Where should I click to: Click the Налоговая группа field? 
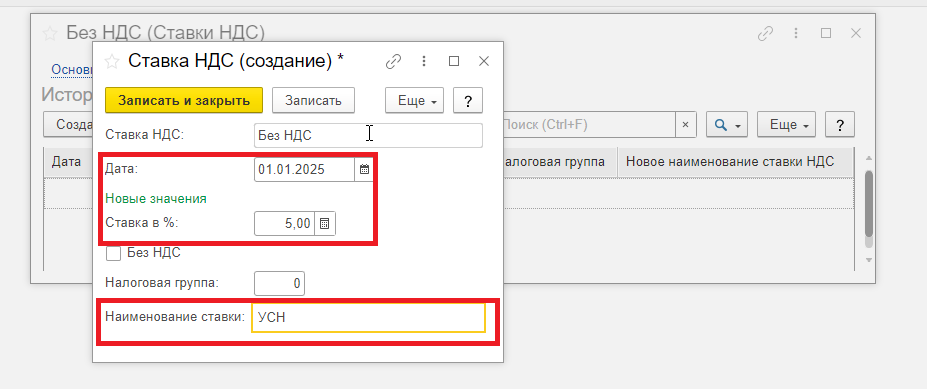[x=280, y=283]
